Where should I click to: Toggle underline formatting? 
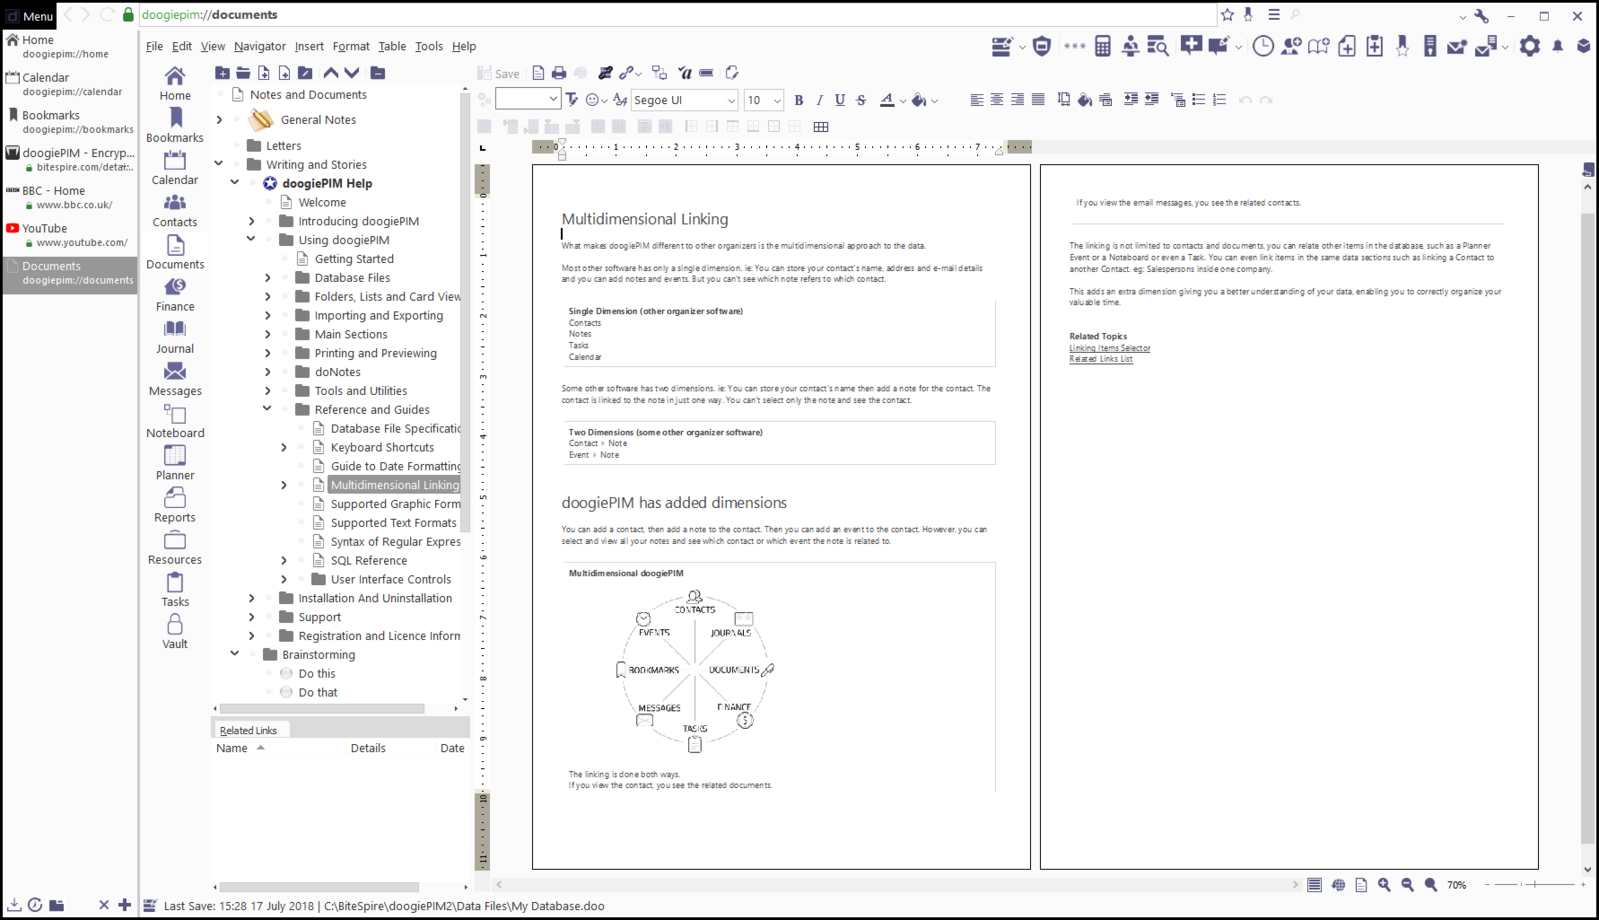[840, 100]
